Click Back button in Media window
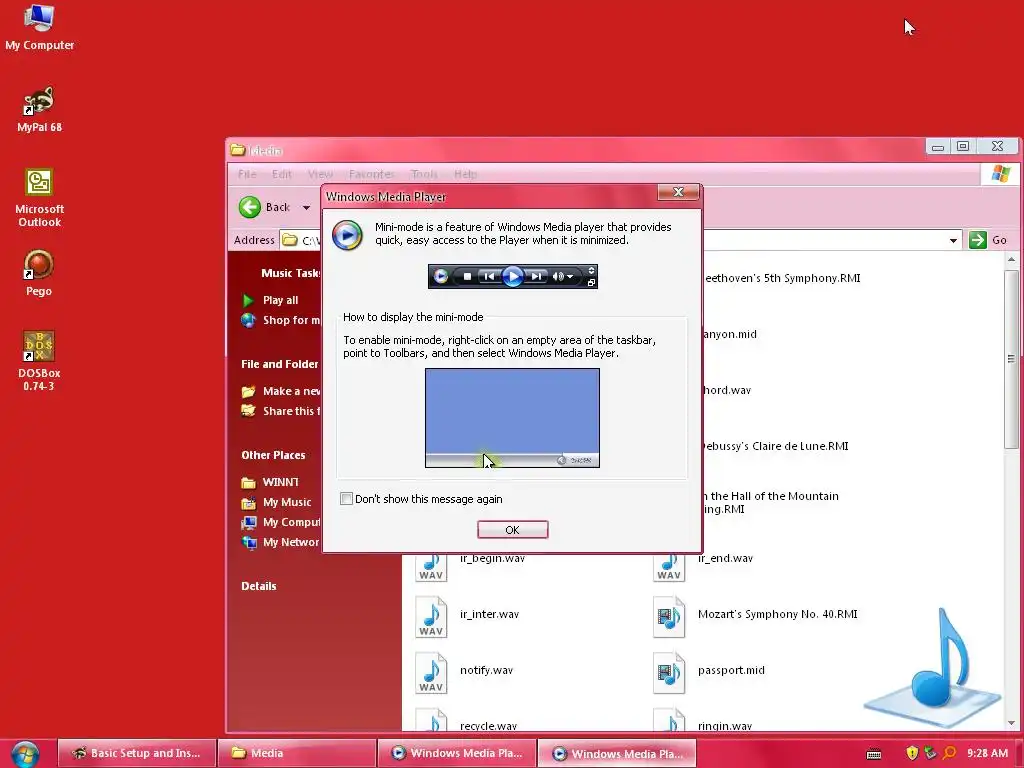The width and height of the screenshot is (1024, 768). pyautogui.click(x=264, y=207)
